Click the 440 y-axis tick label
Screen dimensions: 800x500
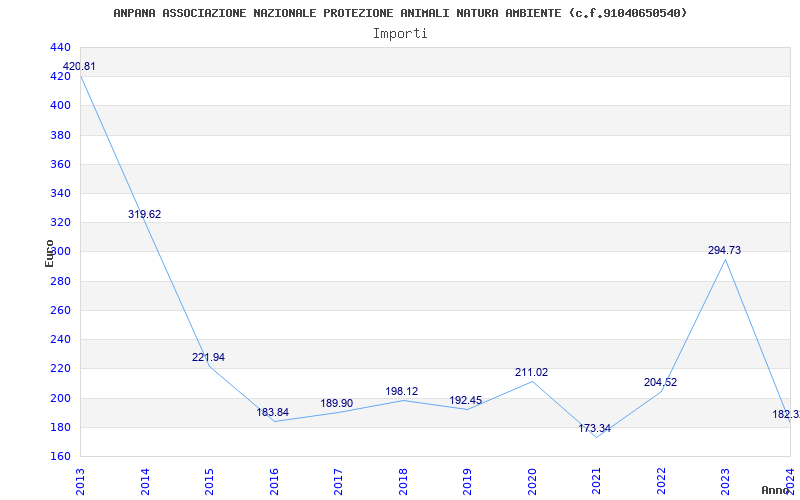coord(60,47)
